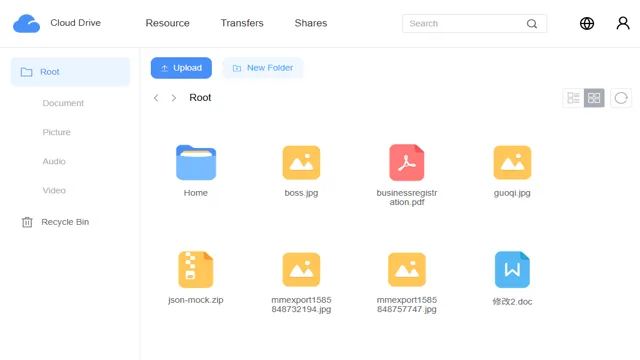640x360 pixels.
Task: Select mmexport1585848732194.jpg image icon
Action: (301, 269)
